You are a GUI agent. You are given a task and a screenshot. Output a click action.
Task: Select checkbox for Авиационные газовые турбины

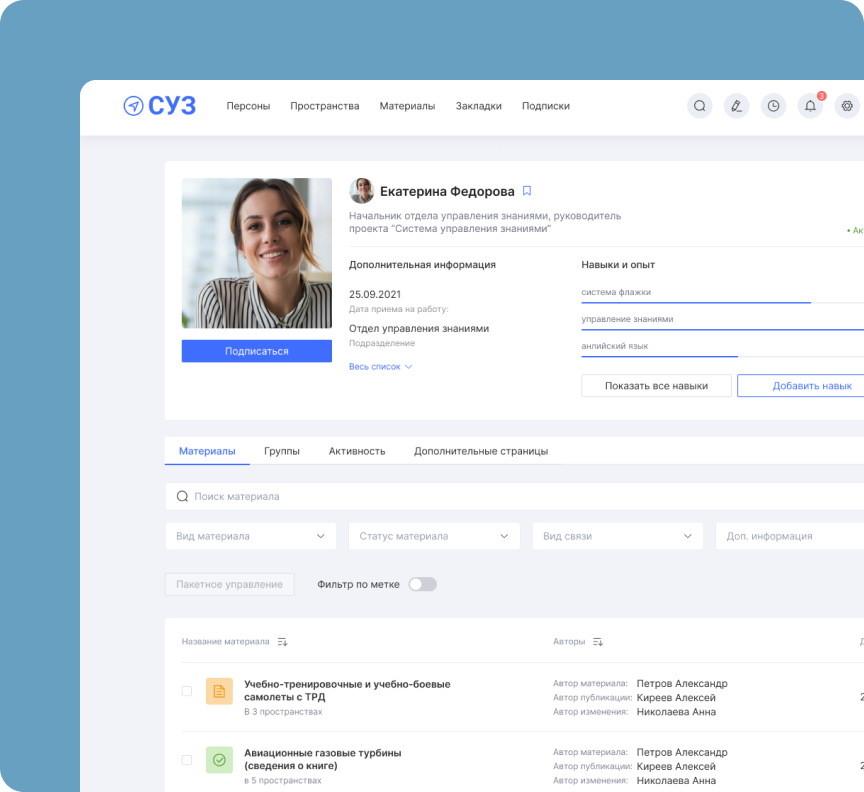(187, 760)
